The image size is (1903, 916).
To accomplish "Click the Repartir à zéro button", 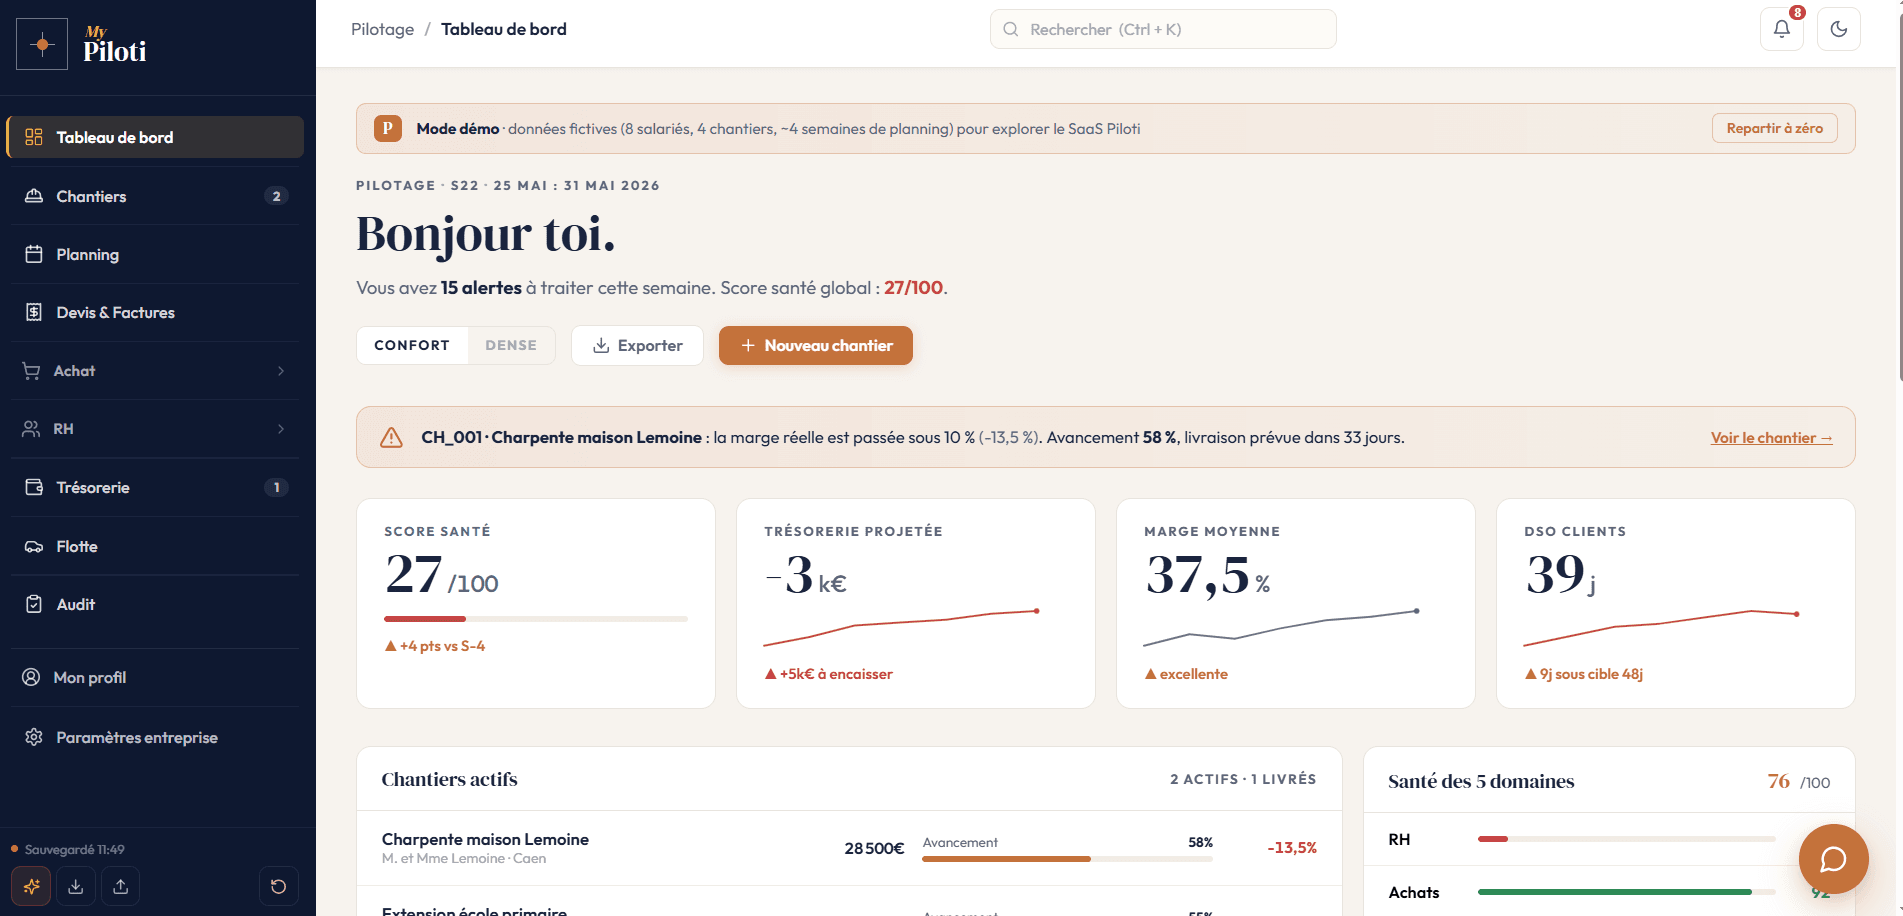I will (1775, 128).
